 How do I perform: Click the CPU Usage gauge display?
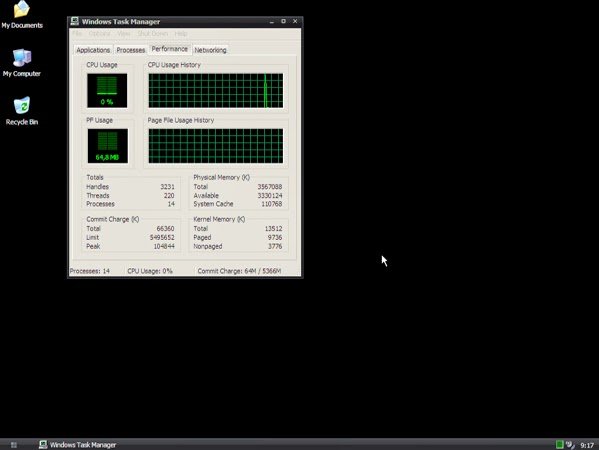coord(107,91)
